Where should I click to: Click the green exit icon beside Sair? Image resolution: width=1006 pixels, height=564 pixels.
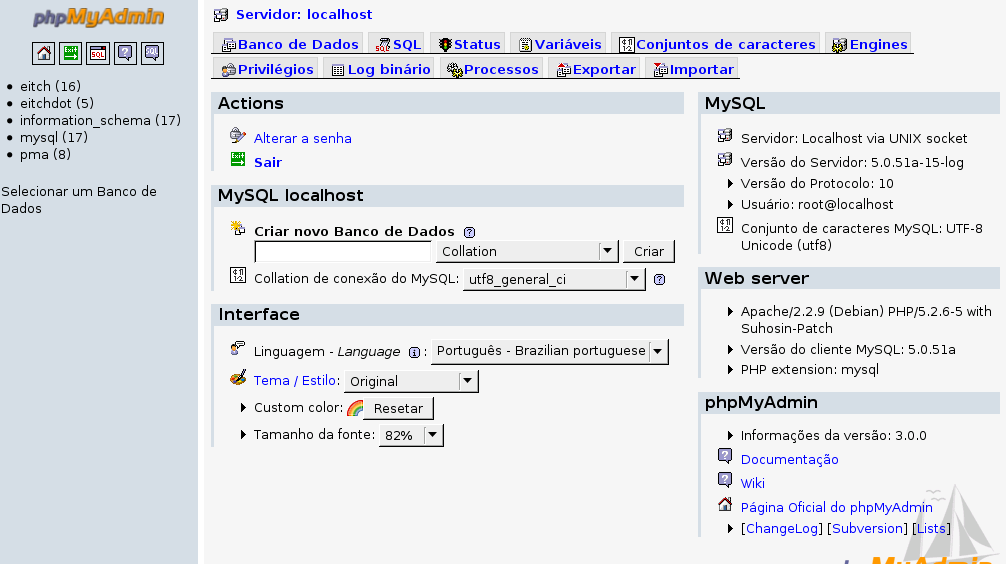[237, 159]
